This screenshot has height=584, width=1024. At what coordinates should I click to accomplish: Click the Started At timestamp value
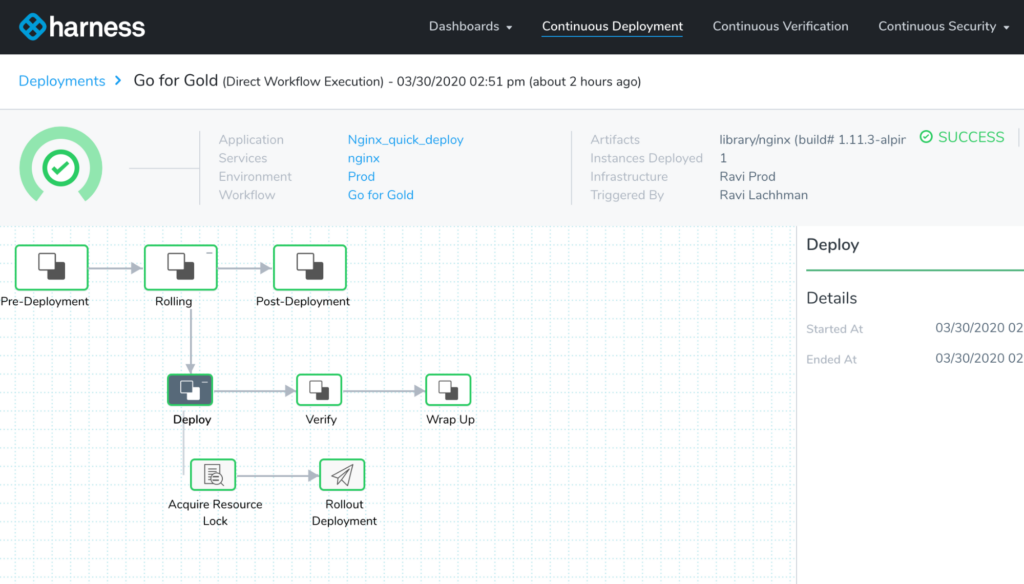979,328
